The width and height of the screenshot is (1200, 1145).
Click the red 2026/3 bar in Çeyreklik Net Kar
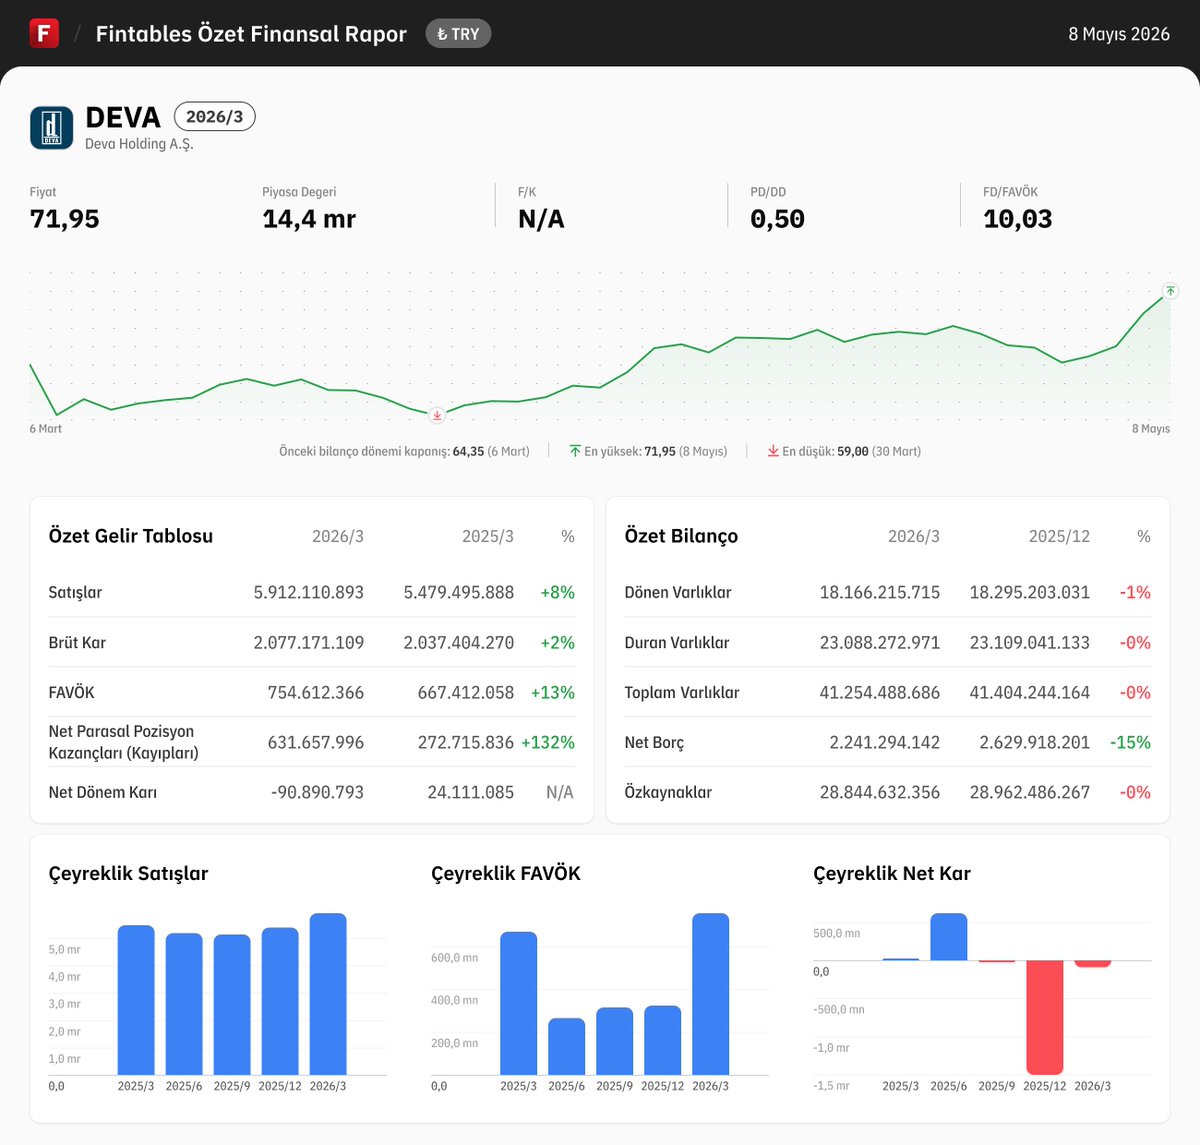[x=1093, y=964]
